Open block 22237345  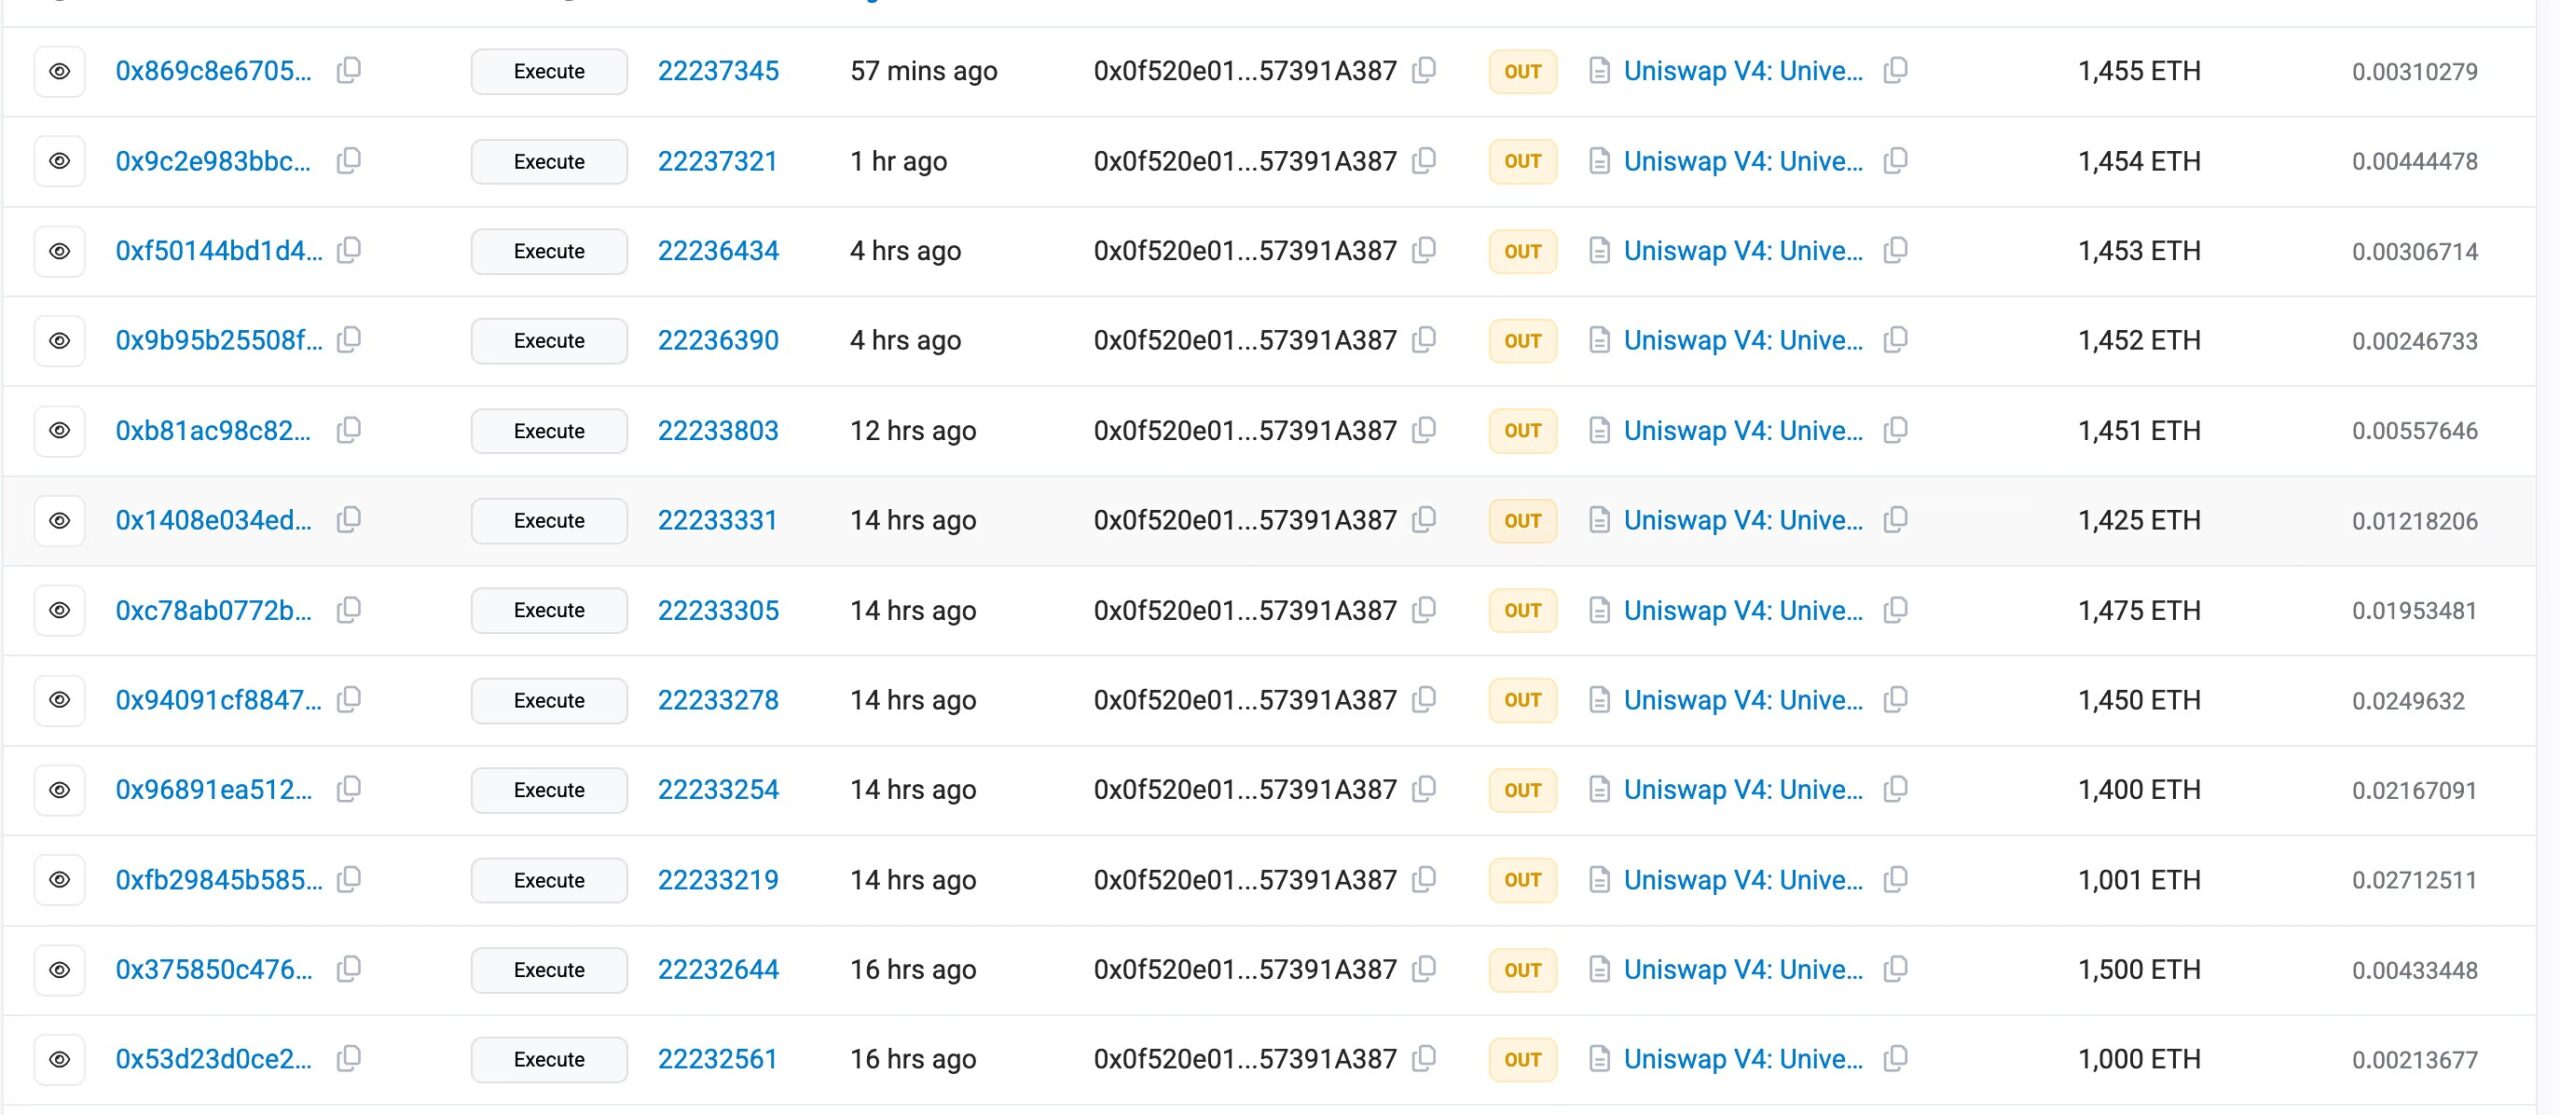pyautogui.click(x=718, y=71)
